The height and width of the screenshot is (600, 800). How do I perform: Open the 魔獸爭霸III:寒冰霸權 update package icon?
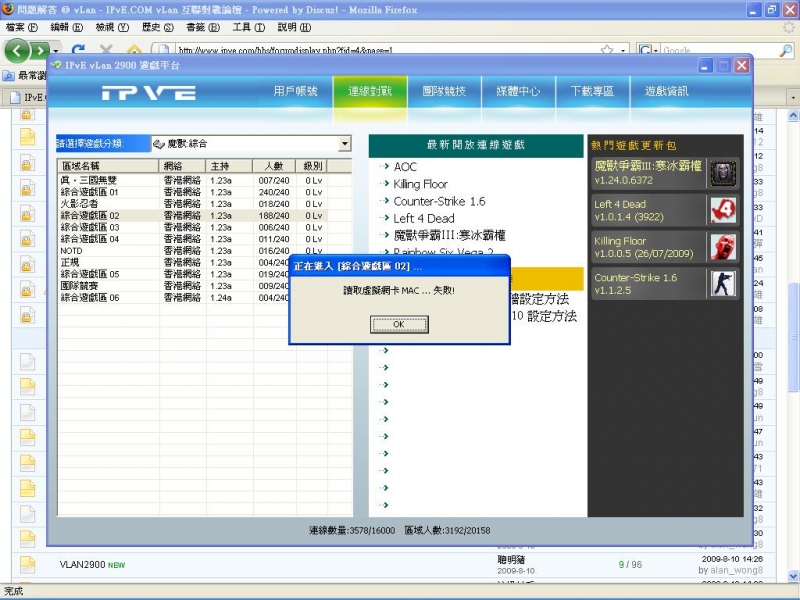[722, 172]
